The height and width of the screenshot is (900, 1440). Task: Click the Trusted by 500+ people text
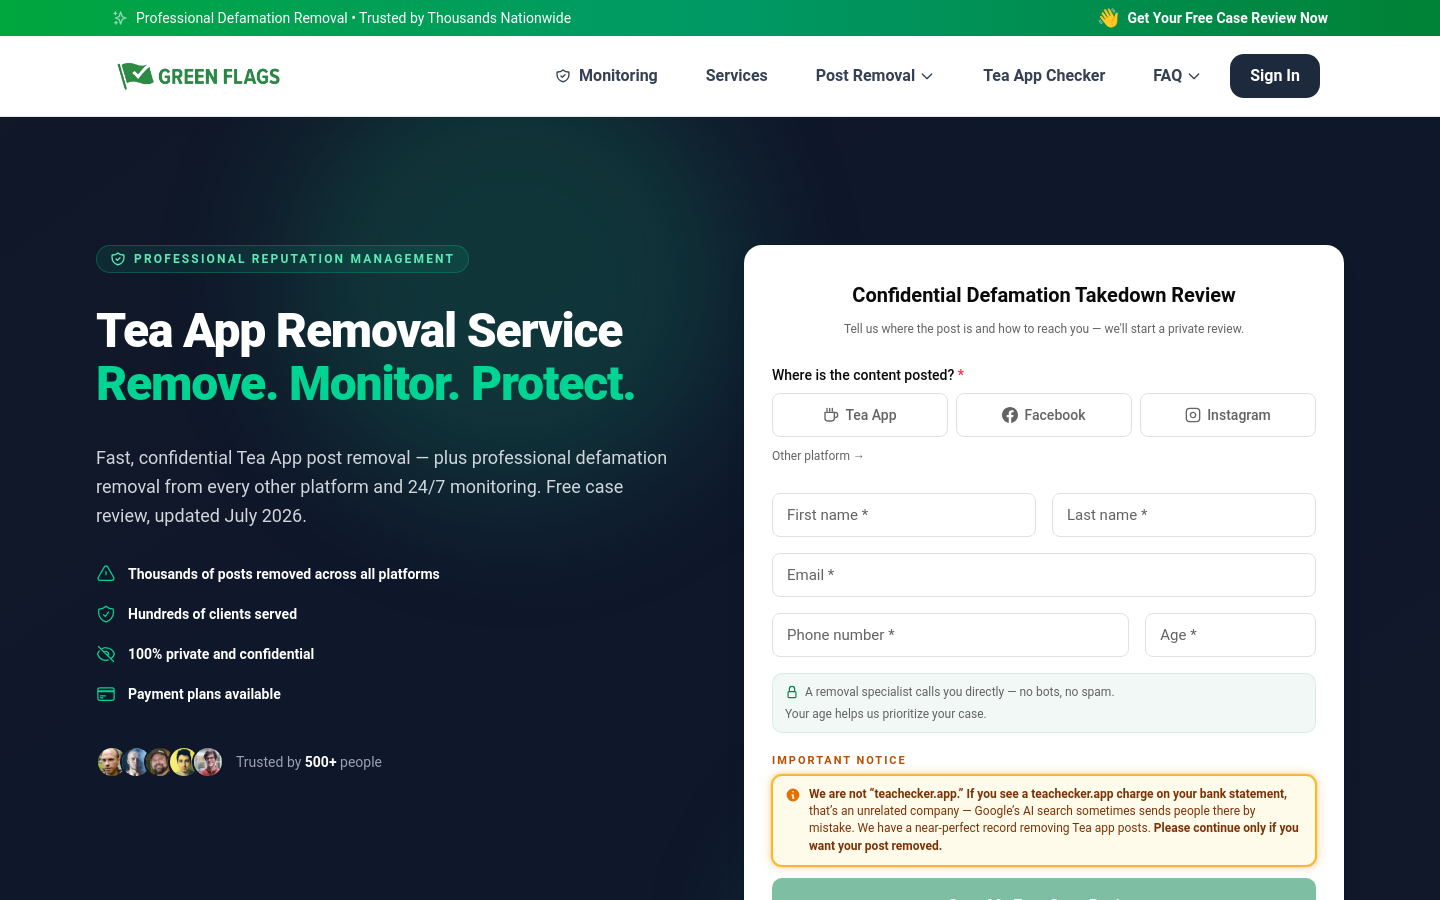point(309,762)
